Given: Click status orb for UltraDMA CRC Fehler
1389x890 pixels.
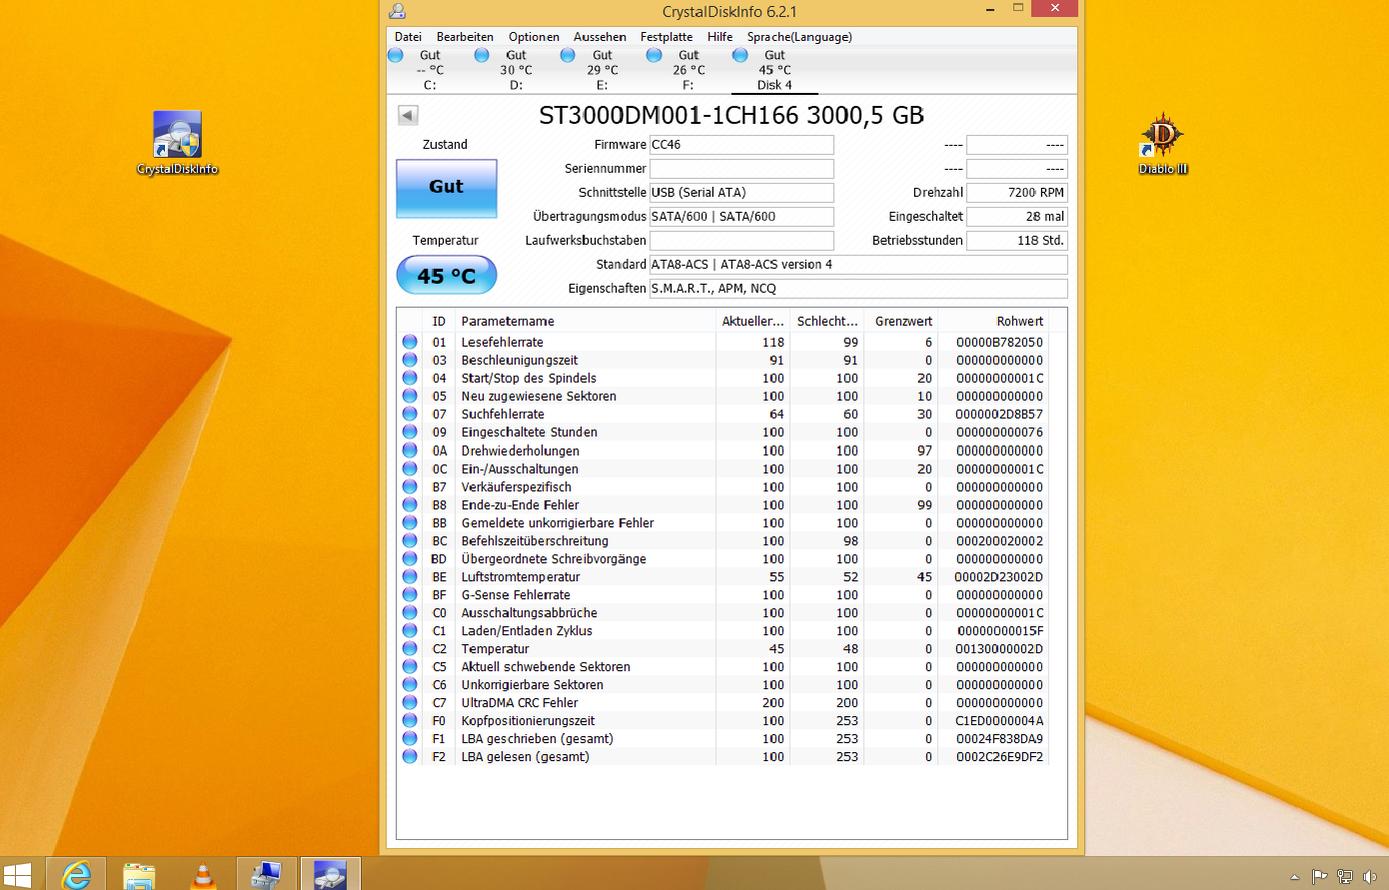Looking at the screenshot, I should pyautogui.click(x=410, y=703).
